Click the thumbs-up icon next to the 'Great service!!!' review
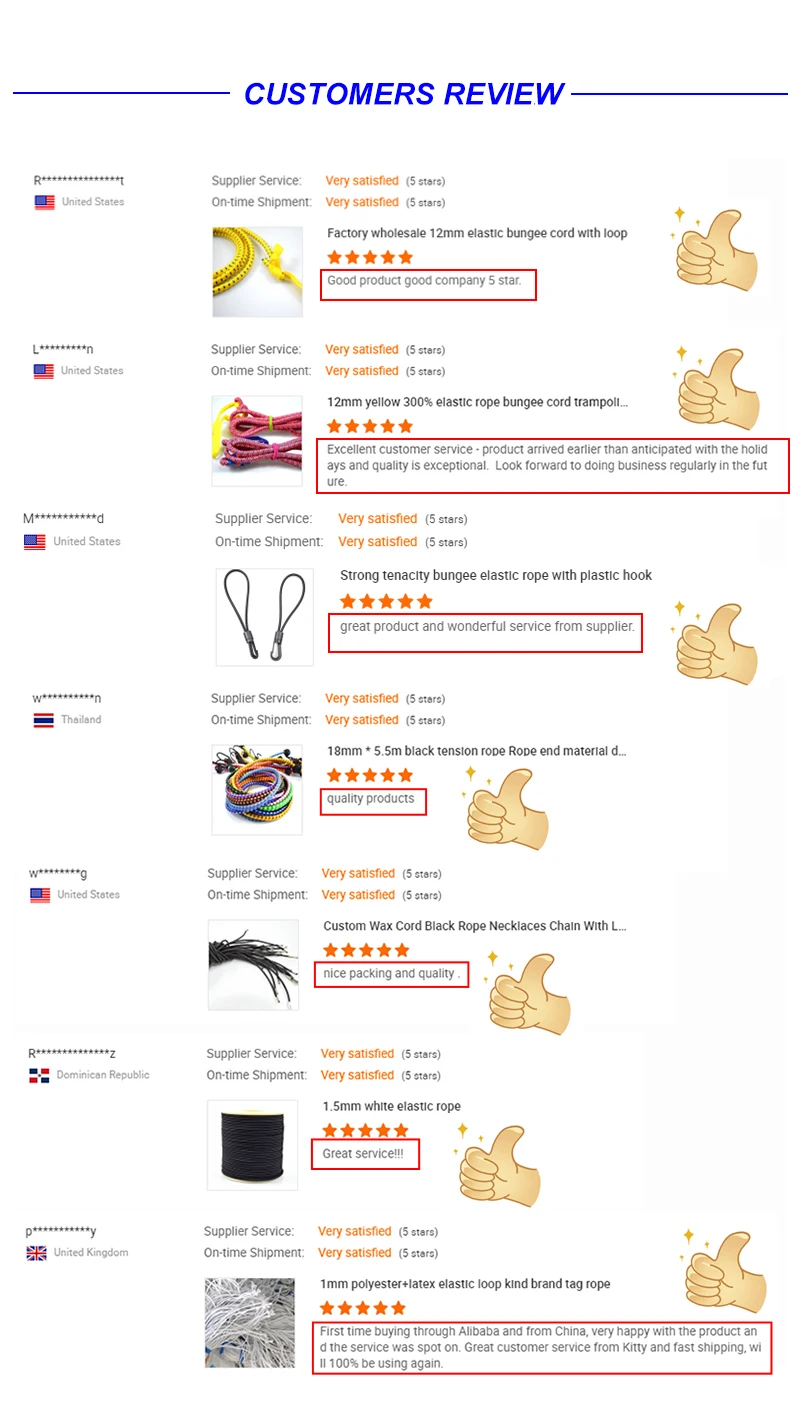The height and width of the screenshot is (1414, 800). tap(498, 1164)
